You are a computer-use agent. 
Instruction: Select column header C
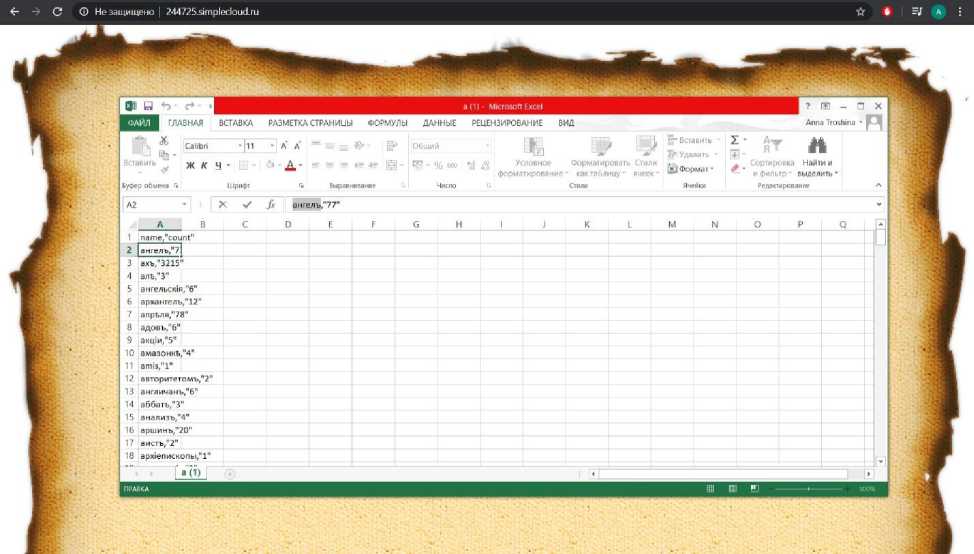click(245, 224)
